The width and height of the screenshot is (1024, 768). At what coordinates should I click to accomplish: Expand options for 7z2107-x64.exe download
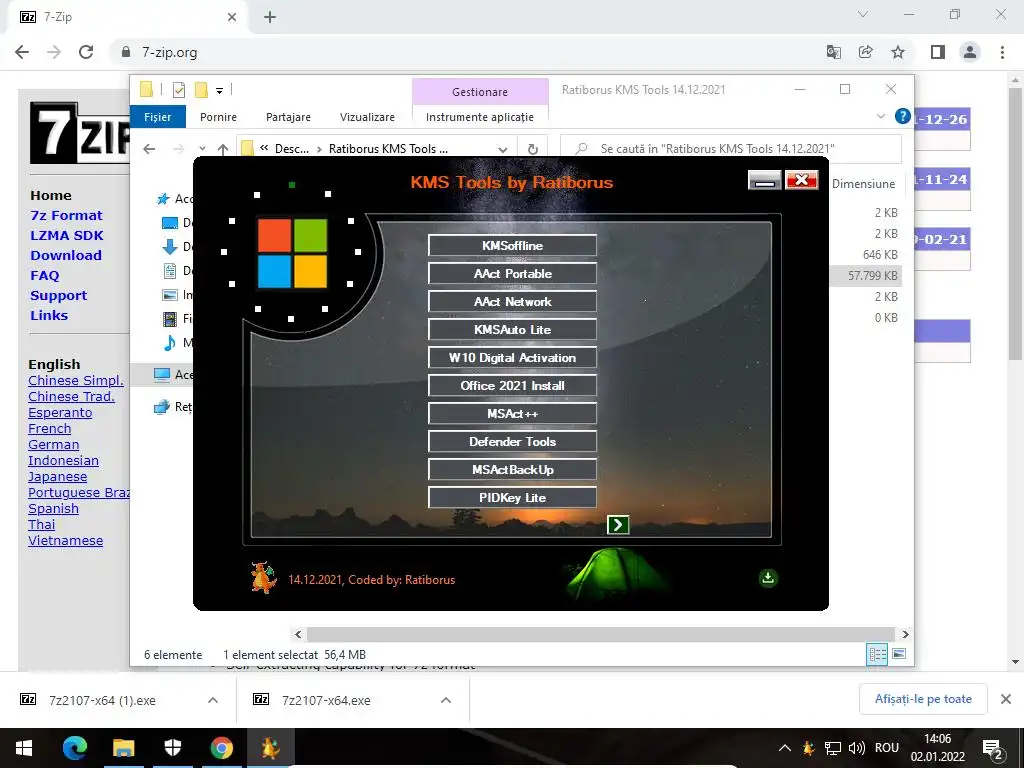click(x=446, y=700)
